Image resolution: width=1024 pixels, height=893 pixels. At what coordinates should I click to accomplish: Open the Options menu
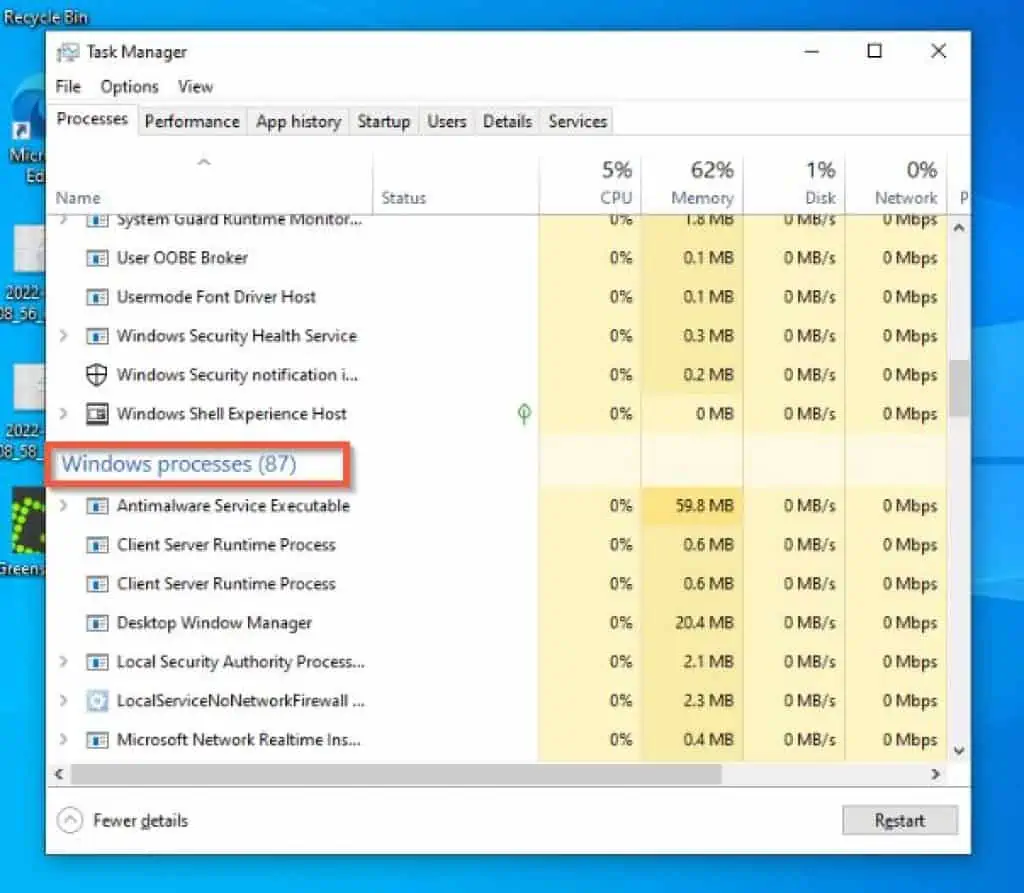pos(129,87)
